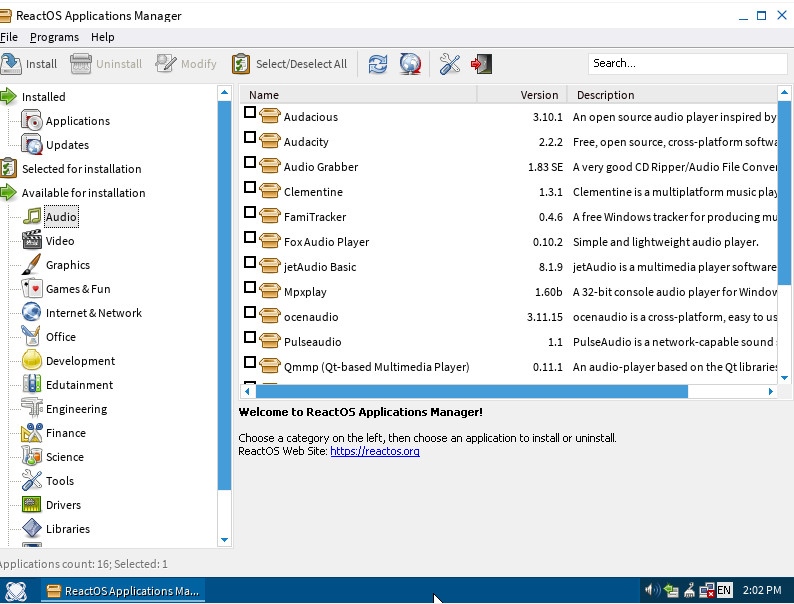
Task: Click the category panel scroll-down arrow
Action: click(224, 540)
